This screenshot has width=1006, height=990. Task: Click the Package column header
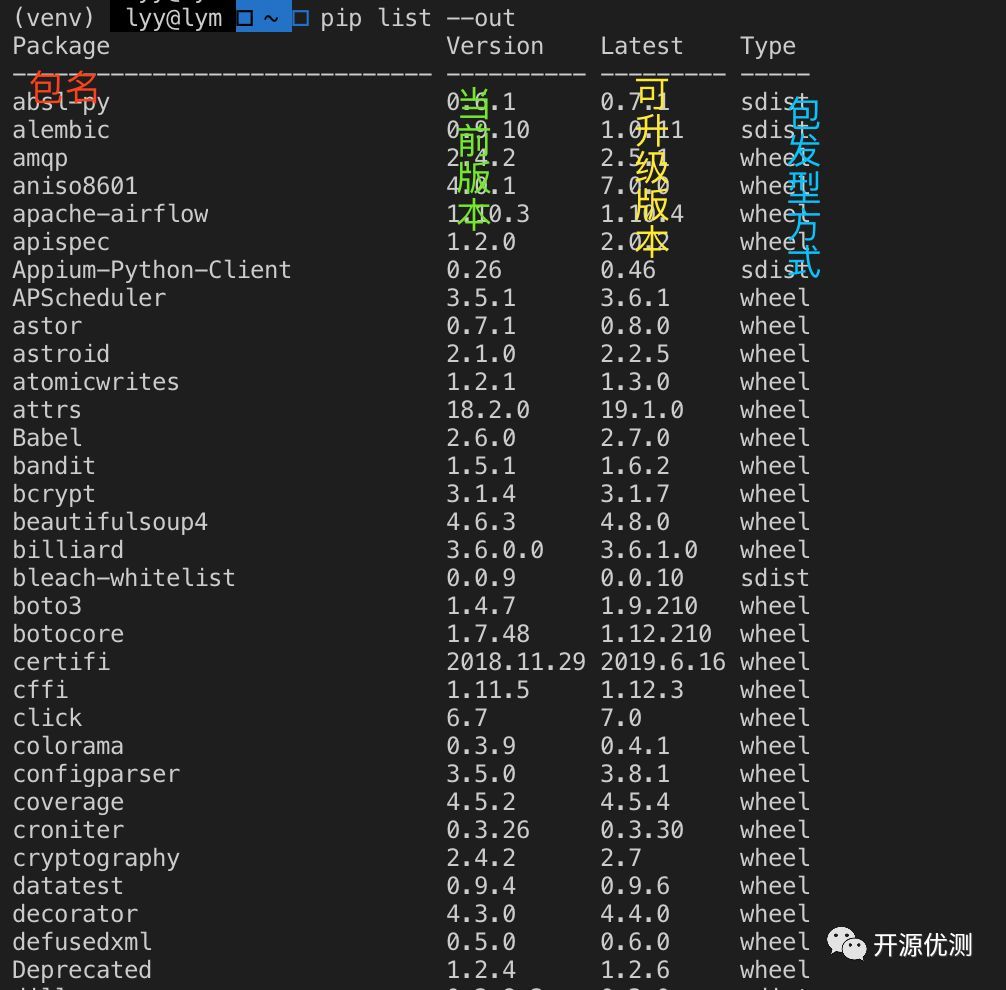61,46
